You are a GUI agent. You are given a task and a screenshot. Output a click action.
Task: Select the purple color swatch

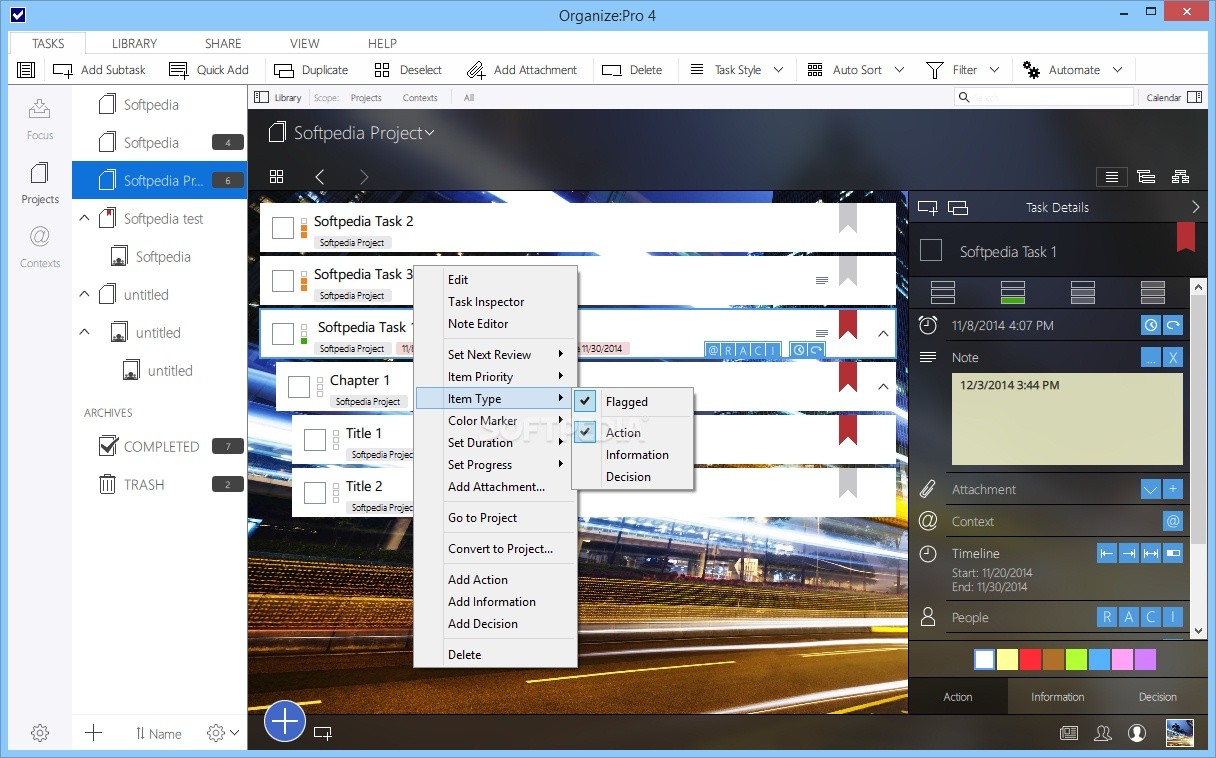1145,659
